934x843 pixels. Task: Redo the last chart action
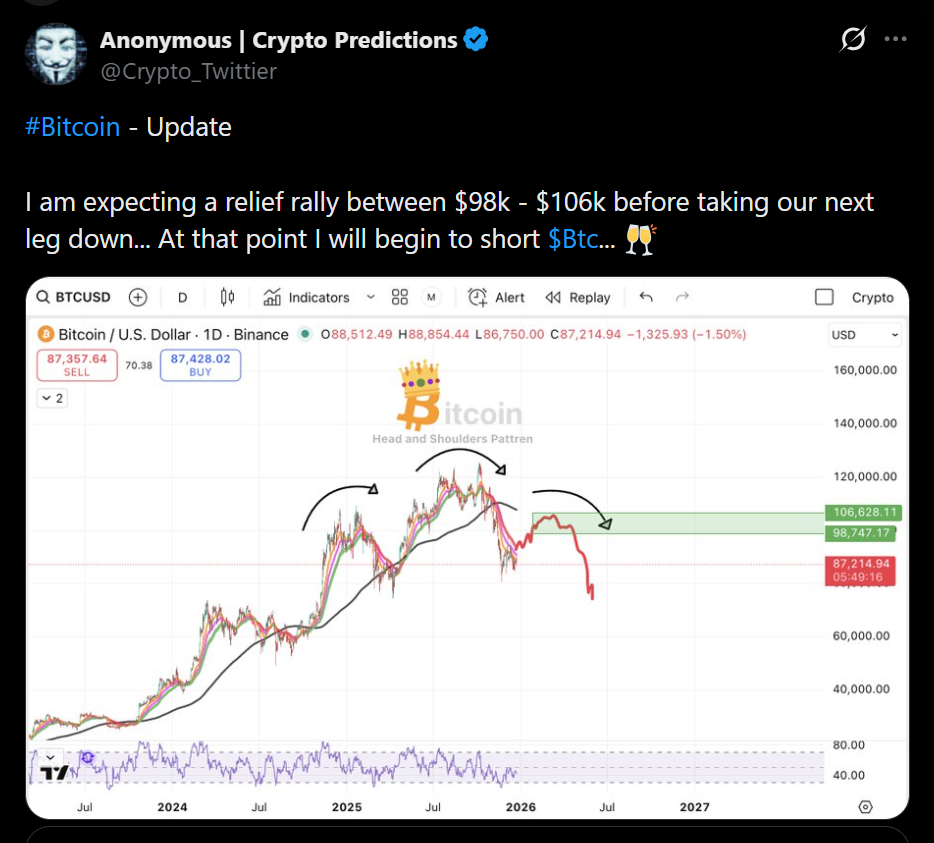[x=683, y=297]
